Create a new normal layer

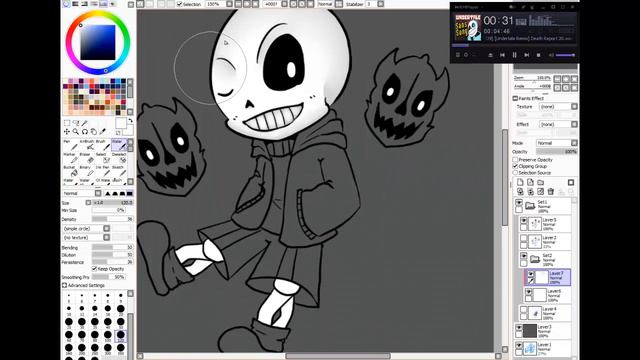coord(520,182)
